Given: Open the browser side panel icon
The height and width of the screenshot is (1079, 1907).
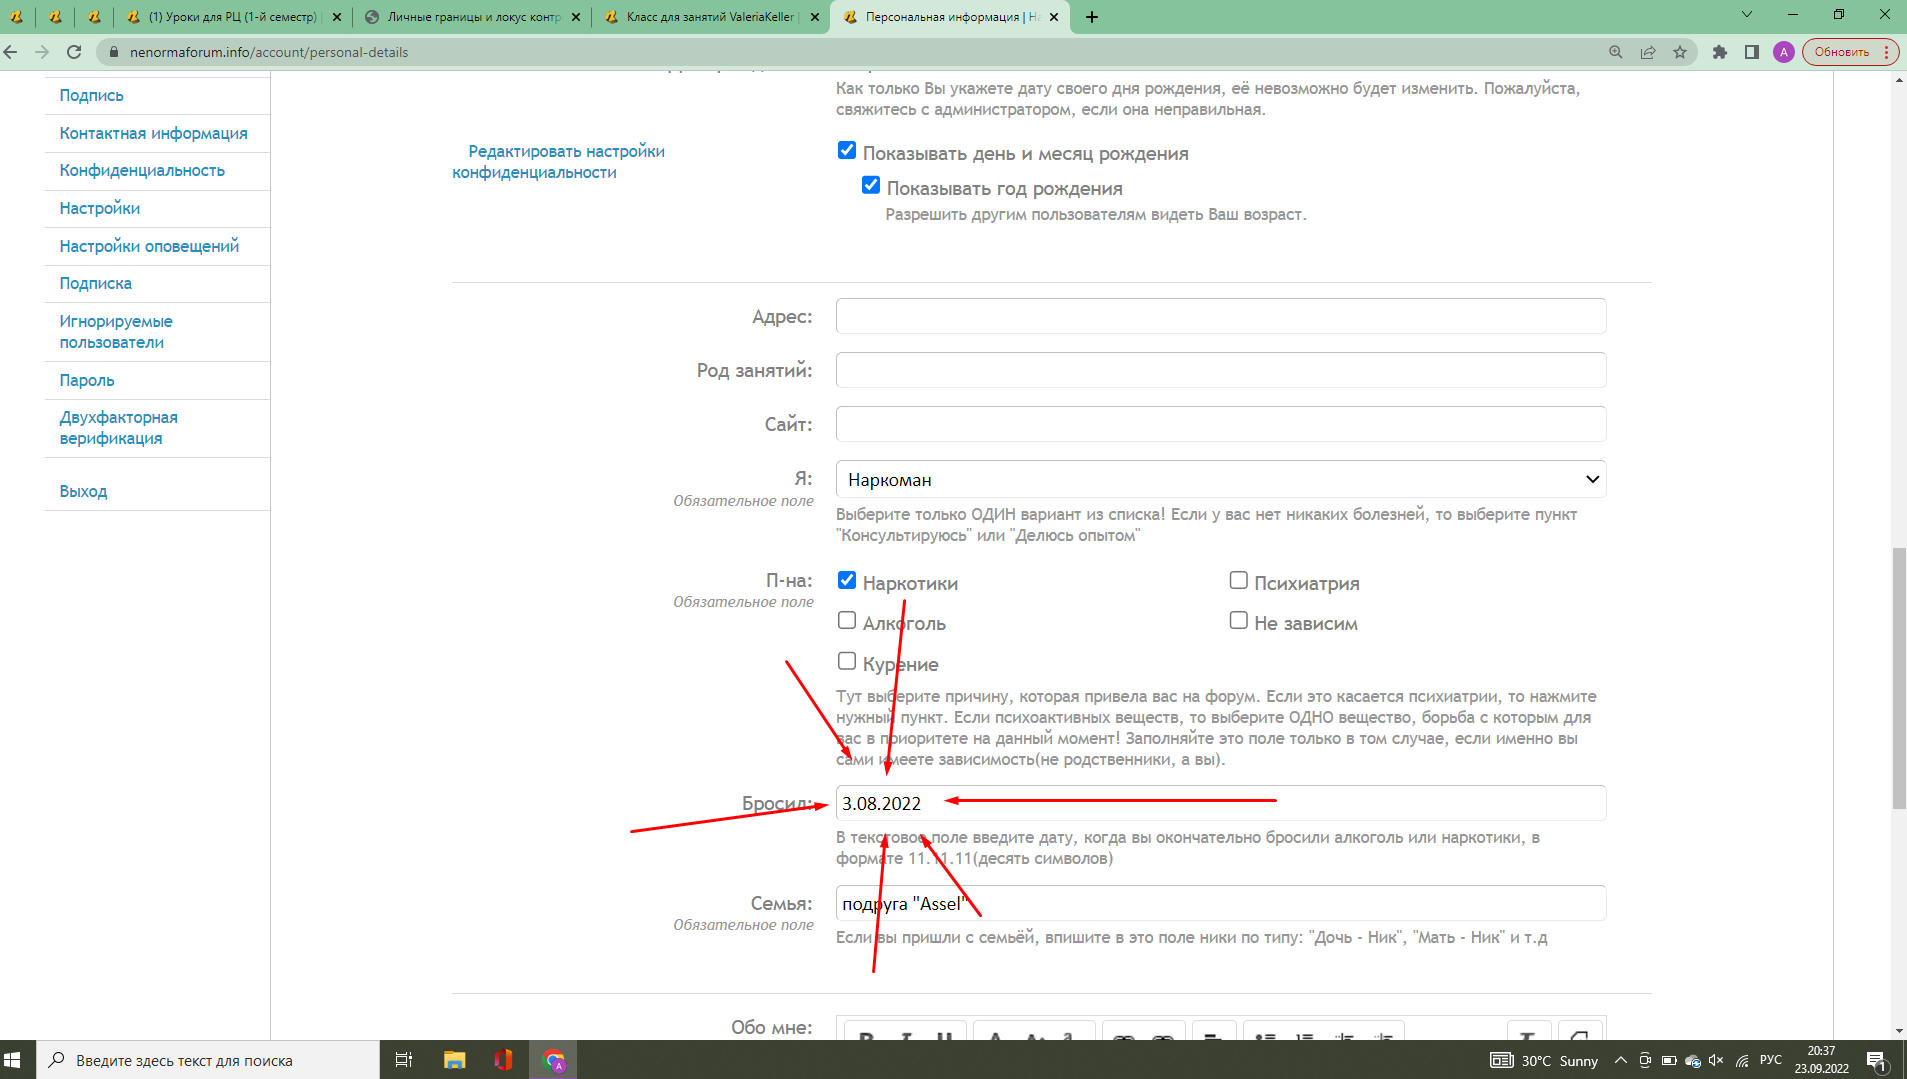Looking at the screenshot, I should 1752,52.
